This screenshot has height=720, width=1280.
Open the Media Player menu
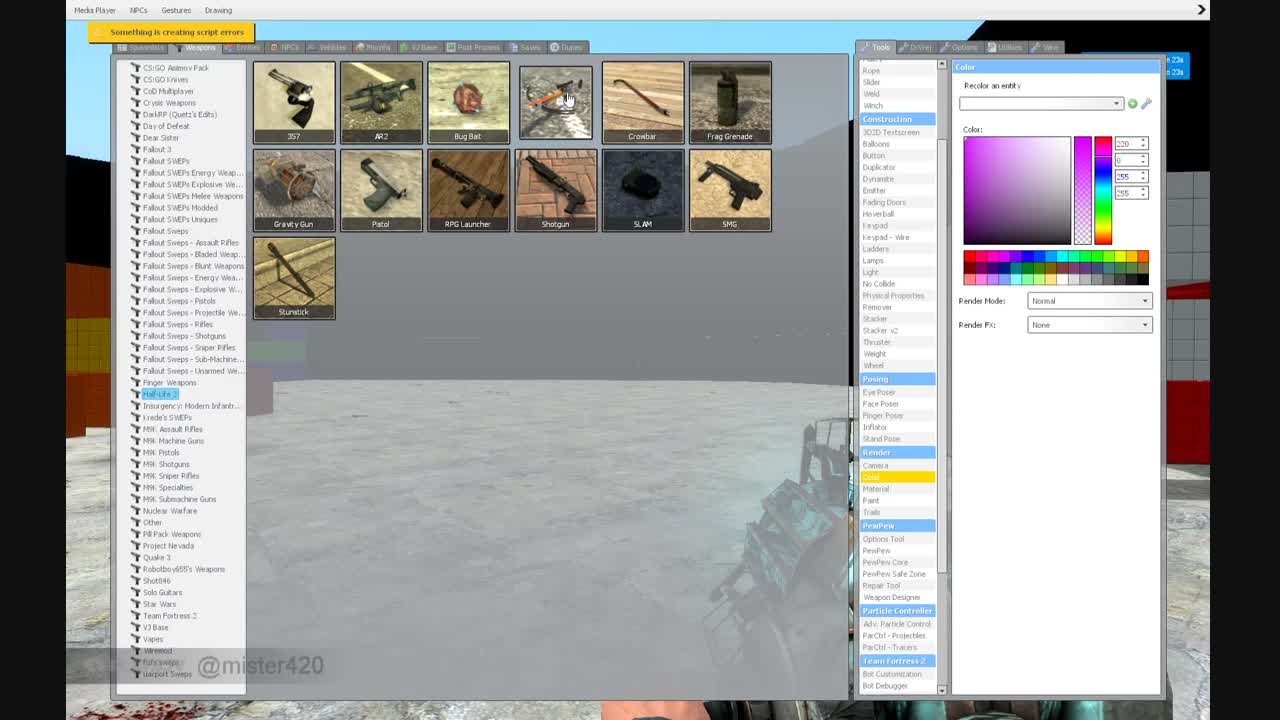click(95, 10)
